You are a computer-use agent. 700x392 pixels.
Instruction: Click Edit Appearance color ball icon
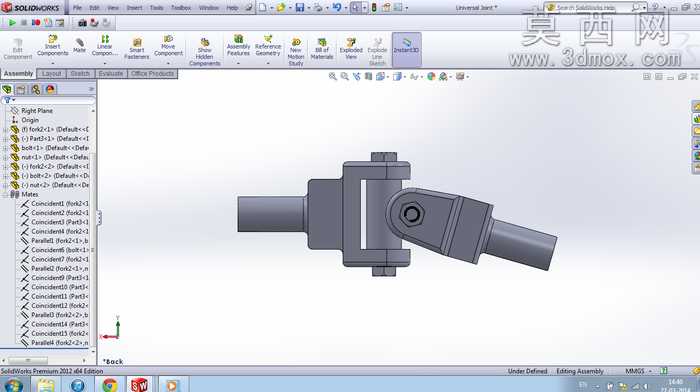point(431,77)
